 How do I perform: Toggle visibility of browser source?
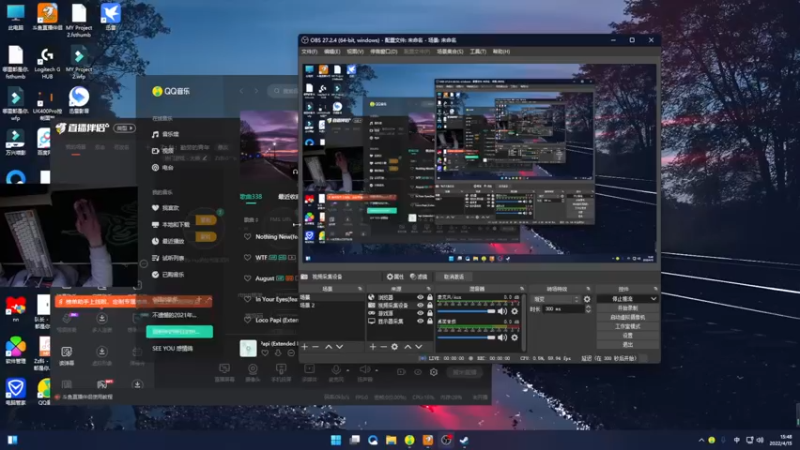pyautogui.click(x=420, y=297)
